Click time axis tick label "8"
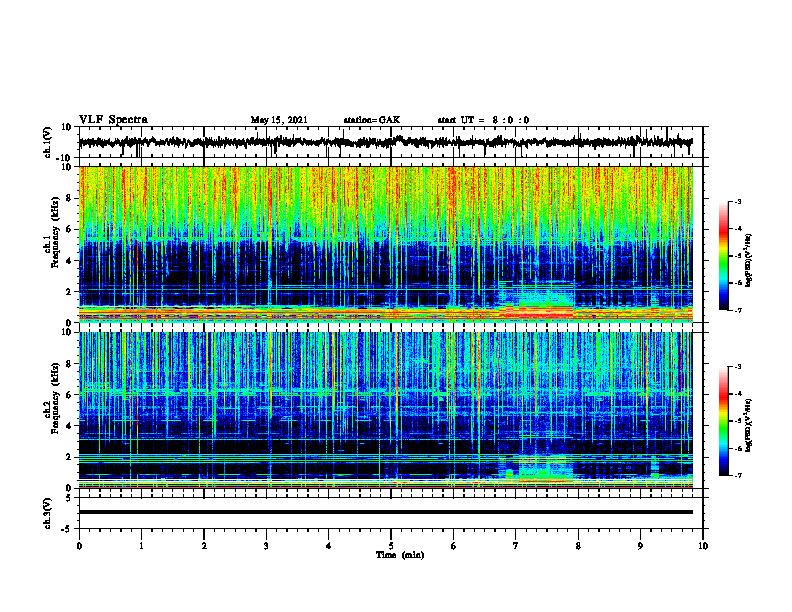 (x=578, y=546)
